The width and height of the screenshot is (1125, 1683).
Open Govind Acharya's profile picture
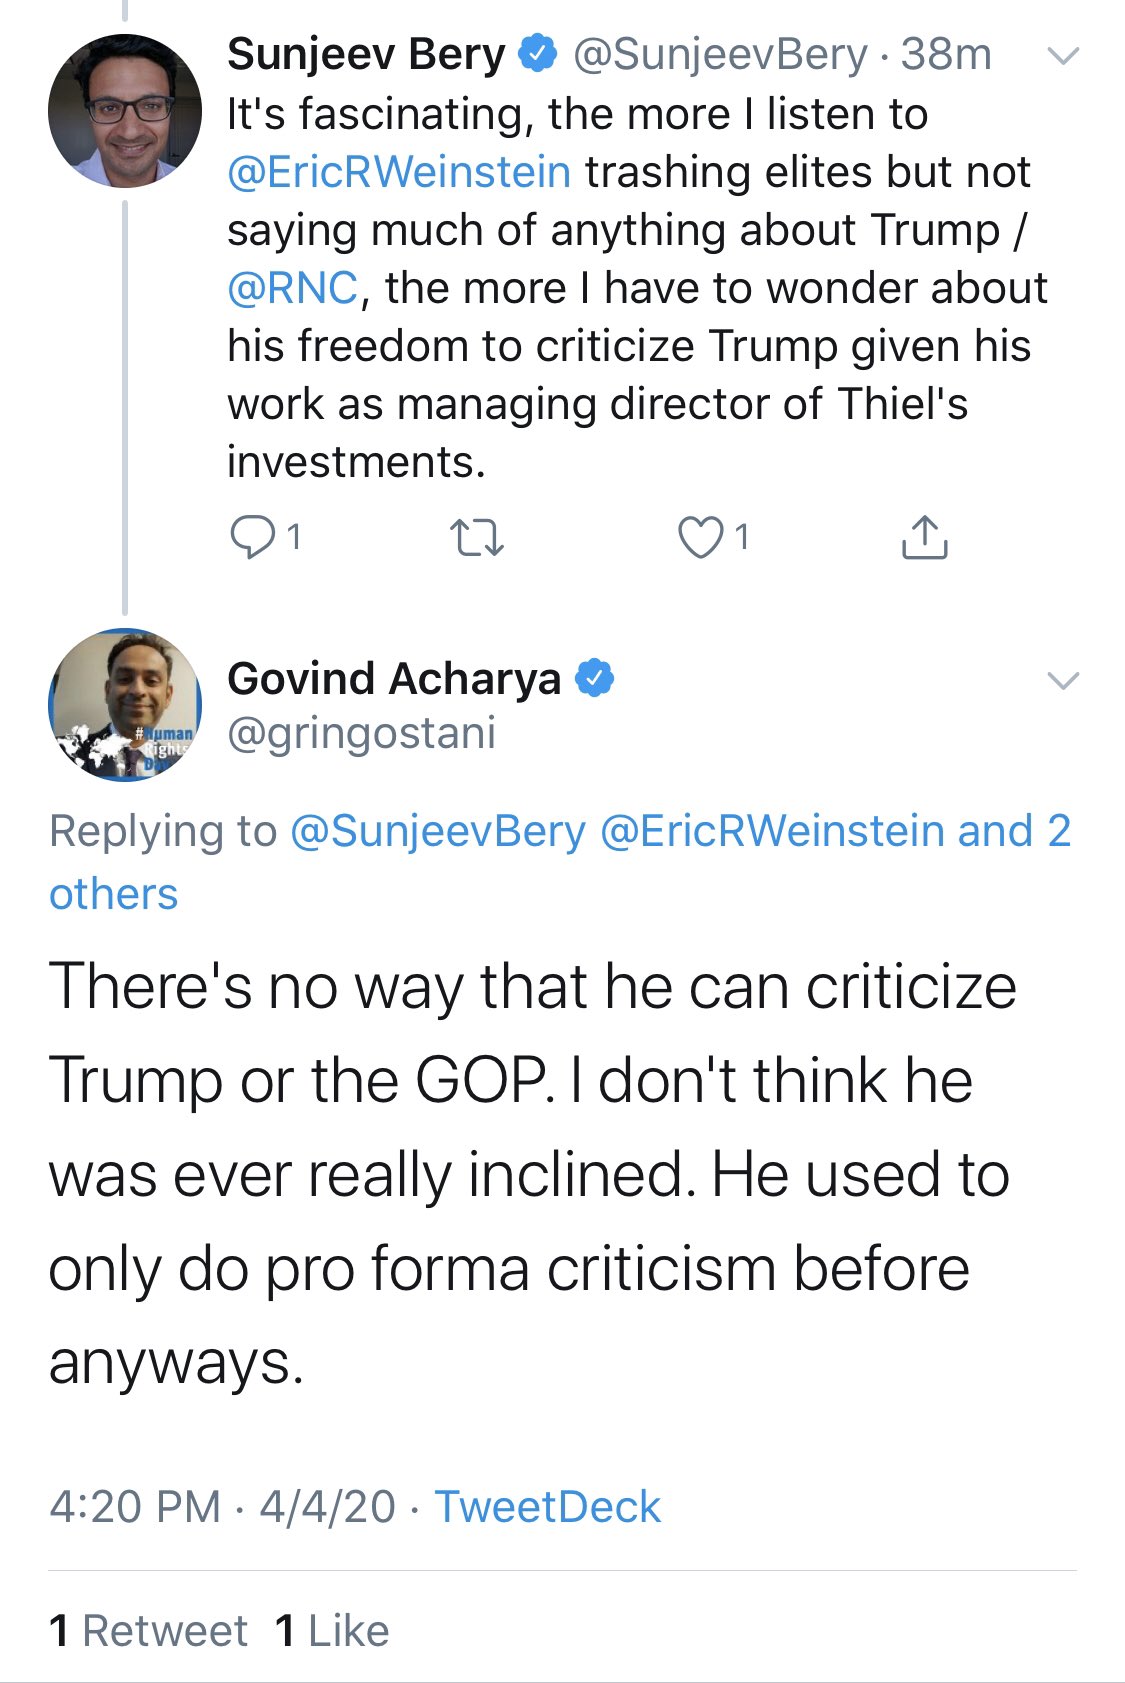click(x=125, y=705)
